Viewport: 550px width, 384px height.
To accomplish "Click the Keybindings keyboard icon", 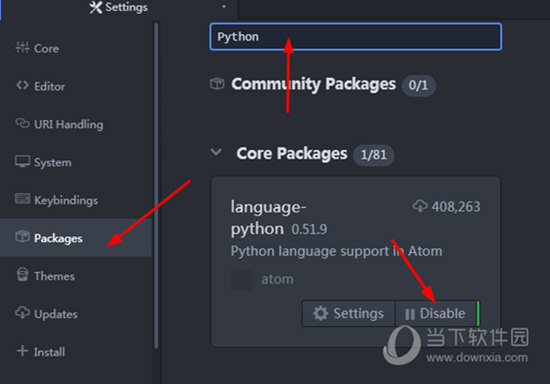I will tap(22, 199).
